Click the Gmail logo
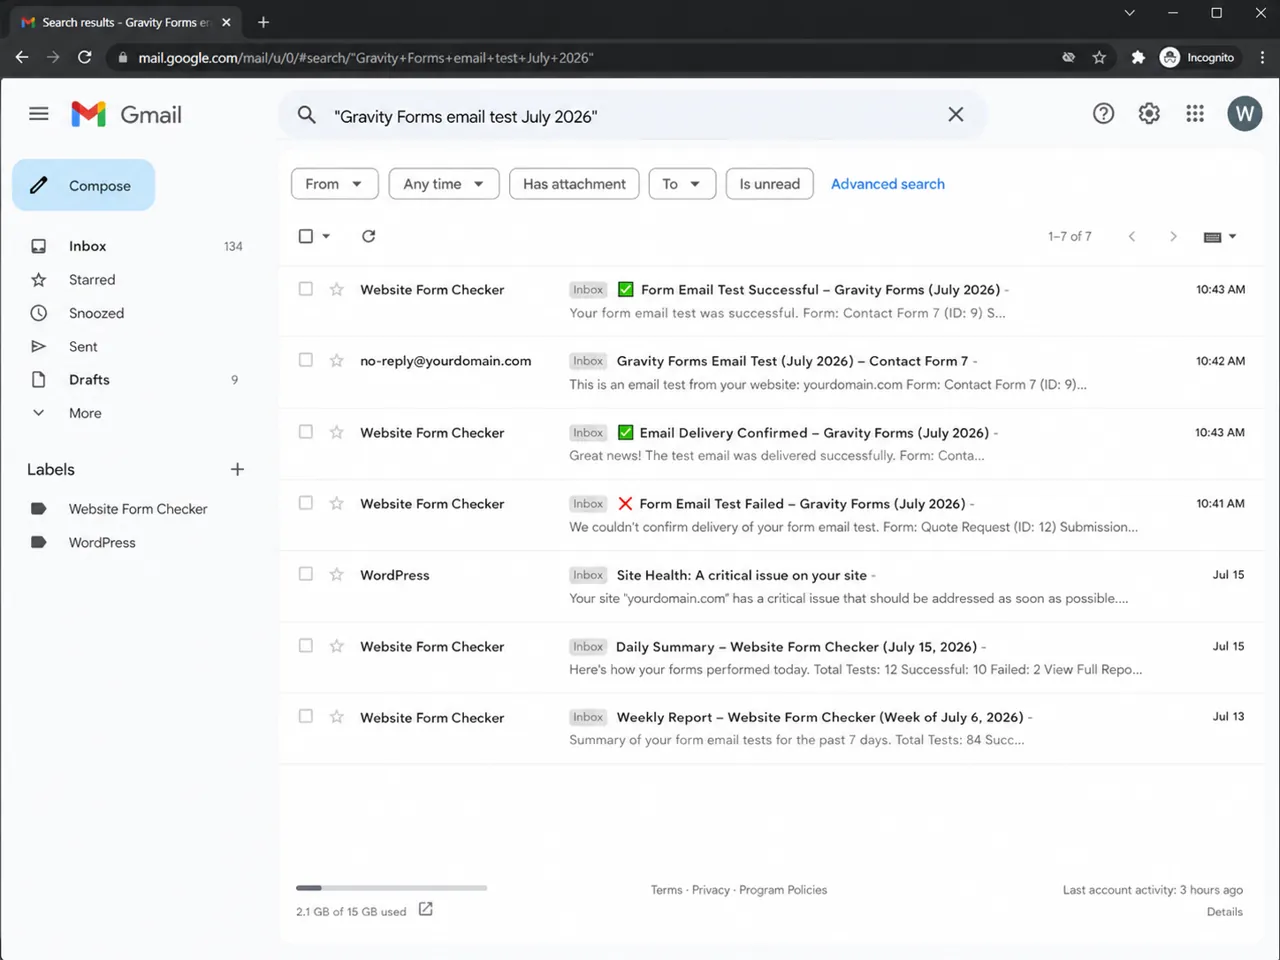The image size is (1280, 960). tap(127, 115)
